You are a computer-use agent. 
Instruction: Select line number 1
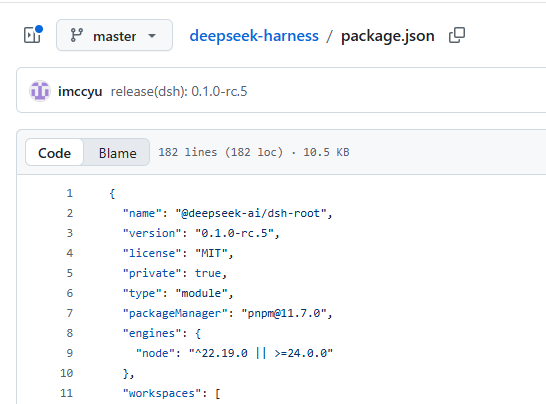pos(70,193)
